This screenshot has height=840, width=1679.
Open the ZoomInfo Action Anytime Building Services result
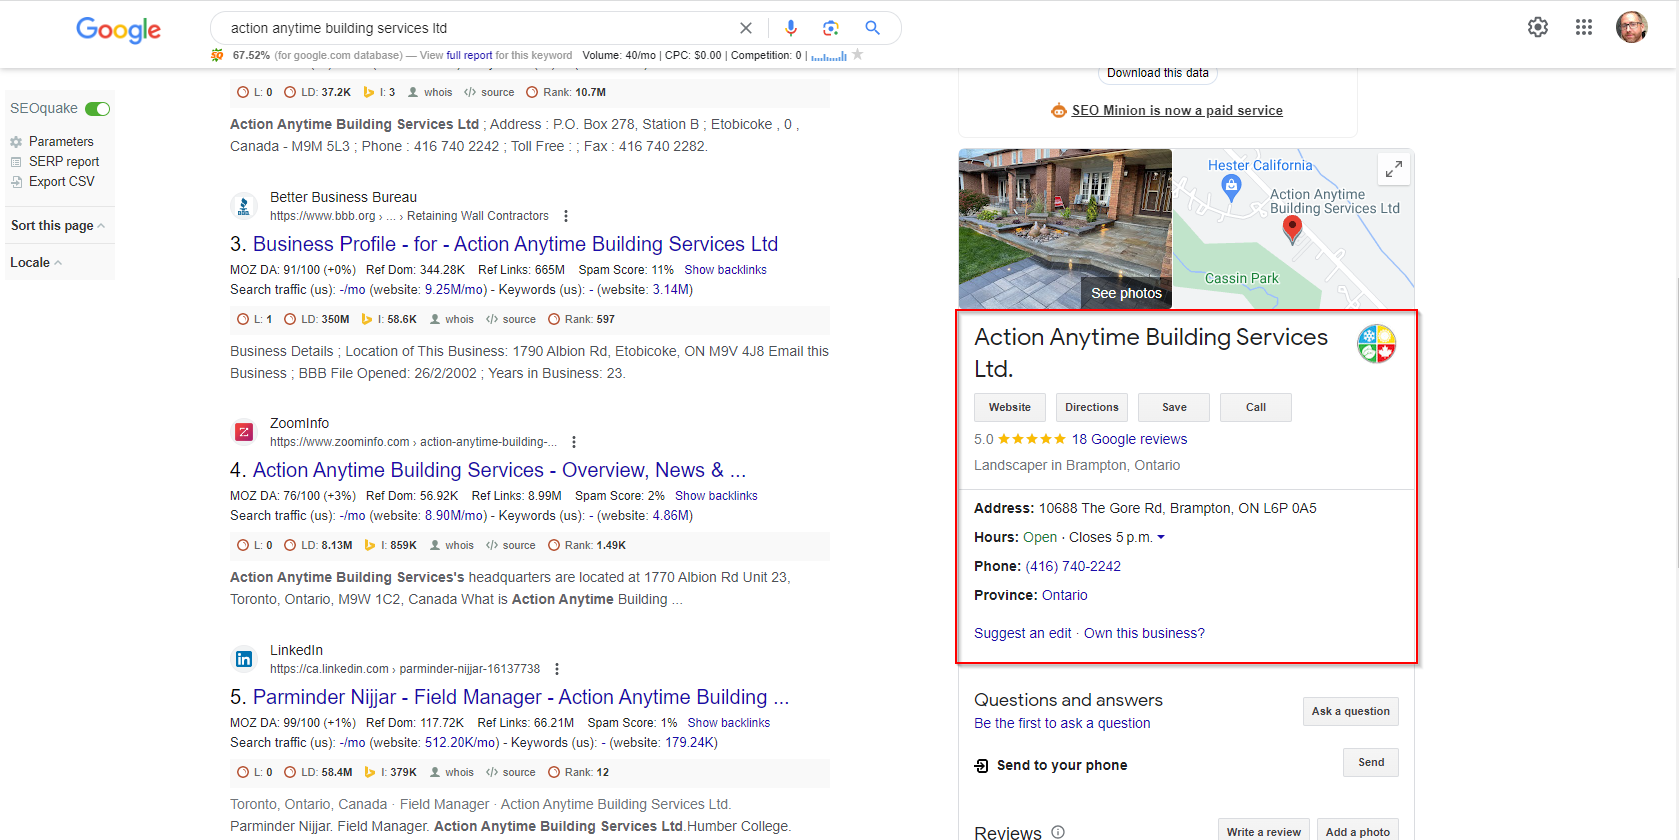499,470
